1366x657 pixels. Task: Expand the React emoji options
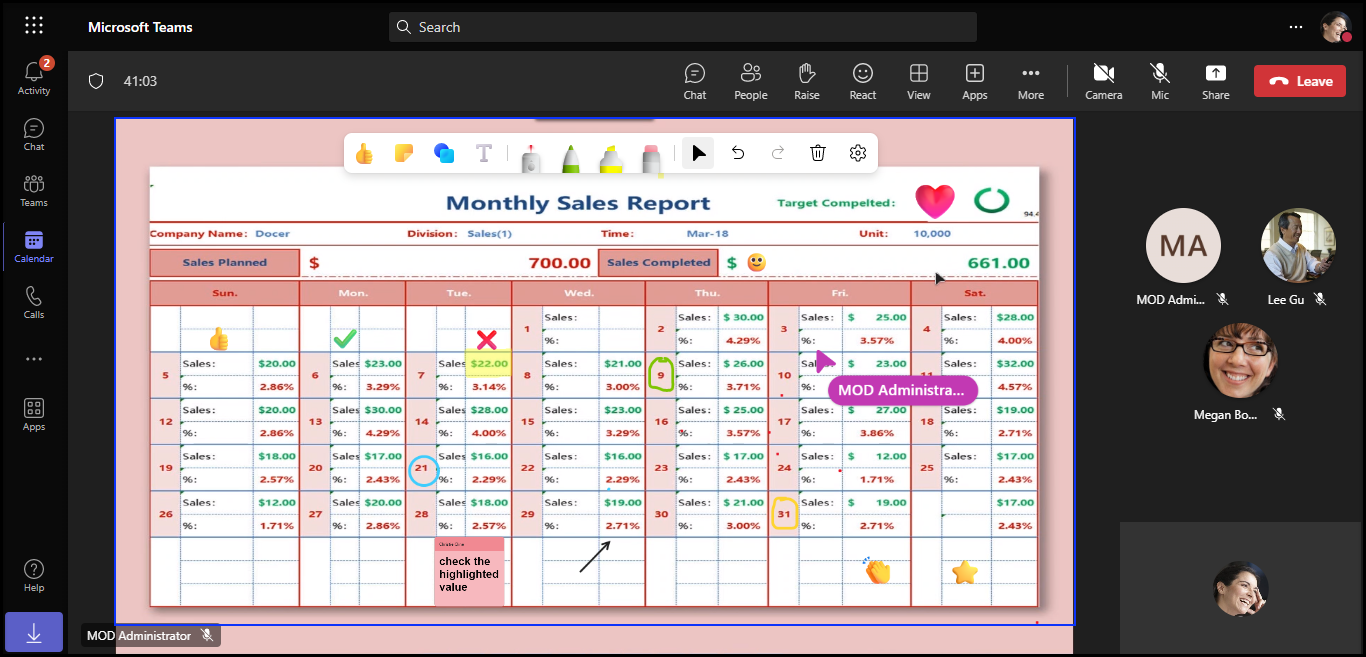click(x=862, y=81)
